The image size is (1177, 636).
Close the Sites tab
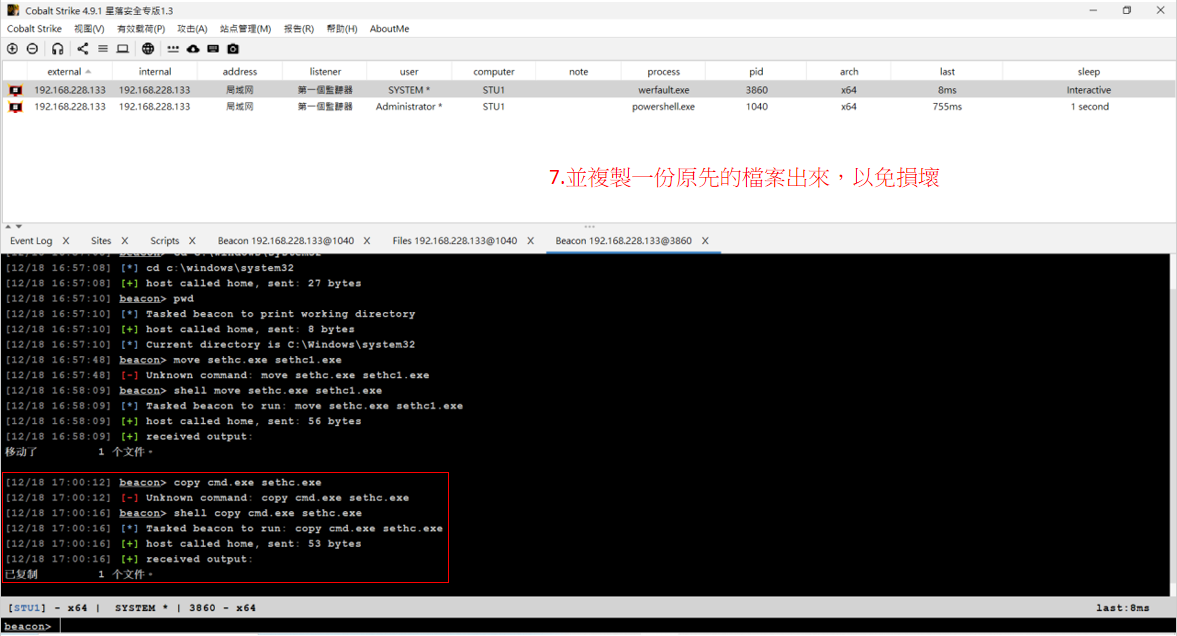(125, 241)
